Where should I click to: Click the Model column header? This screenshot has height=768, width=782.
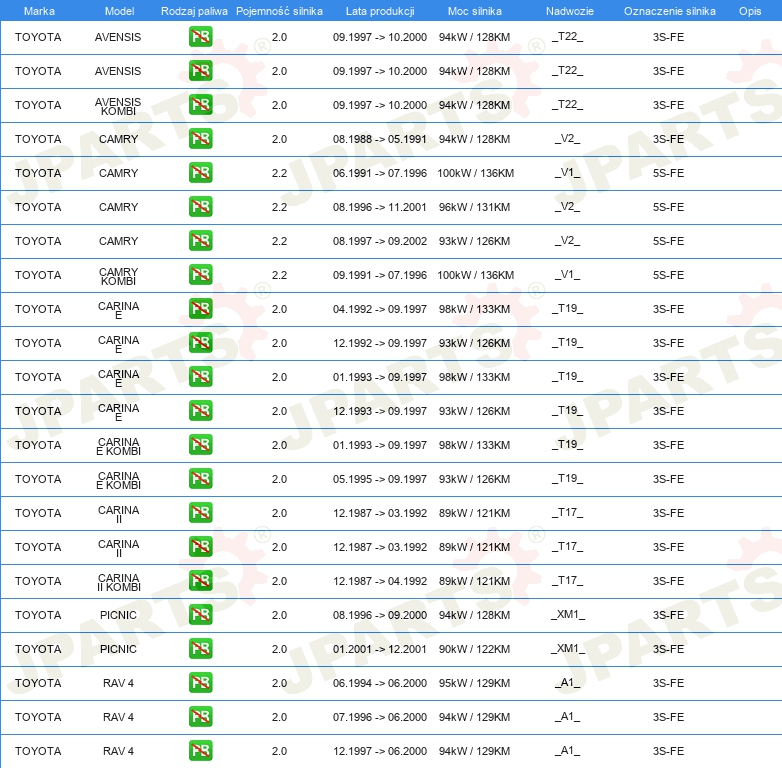[120, 11]
